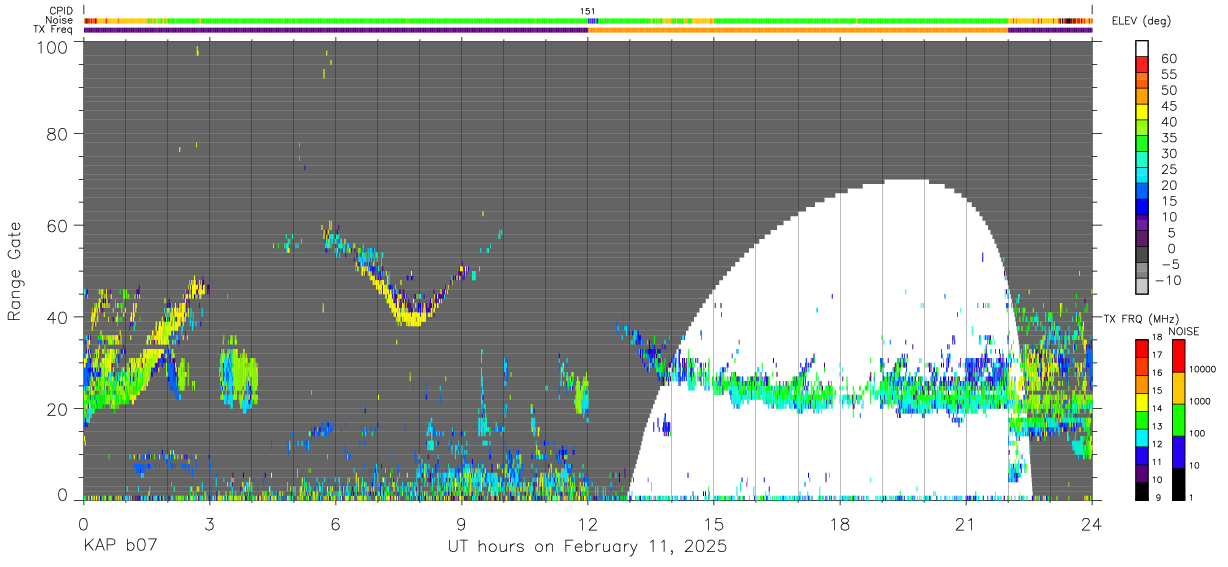The height and width of the screenshot is (567, 1228).
Task: Click ELEV colorbar label '45'
Action: click(x=1168, y=106)
